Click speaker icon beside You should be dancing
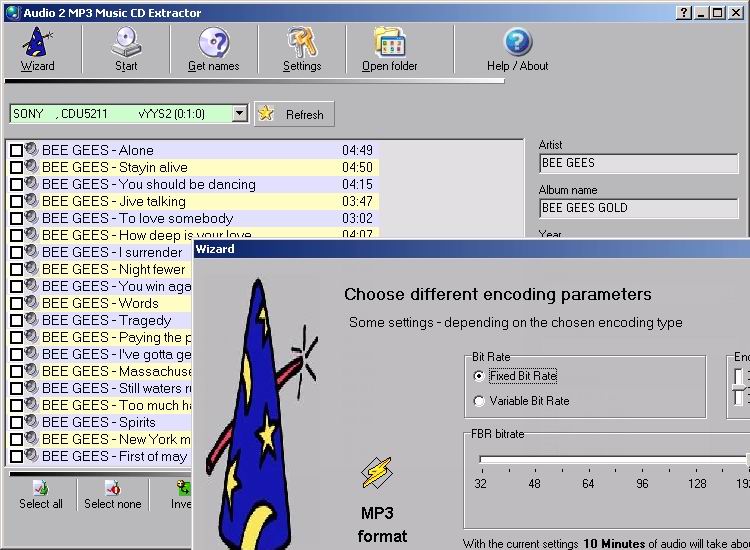Viewport: 750px width, 550px height. (x=31, y=183)
